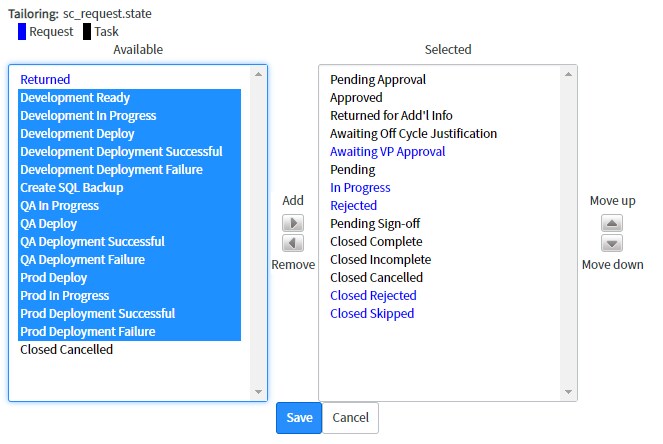Cancel the tailoring dialog
The width and height of the screenshot is (663, 444).
coord(350,418)
